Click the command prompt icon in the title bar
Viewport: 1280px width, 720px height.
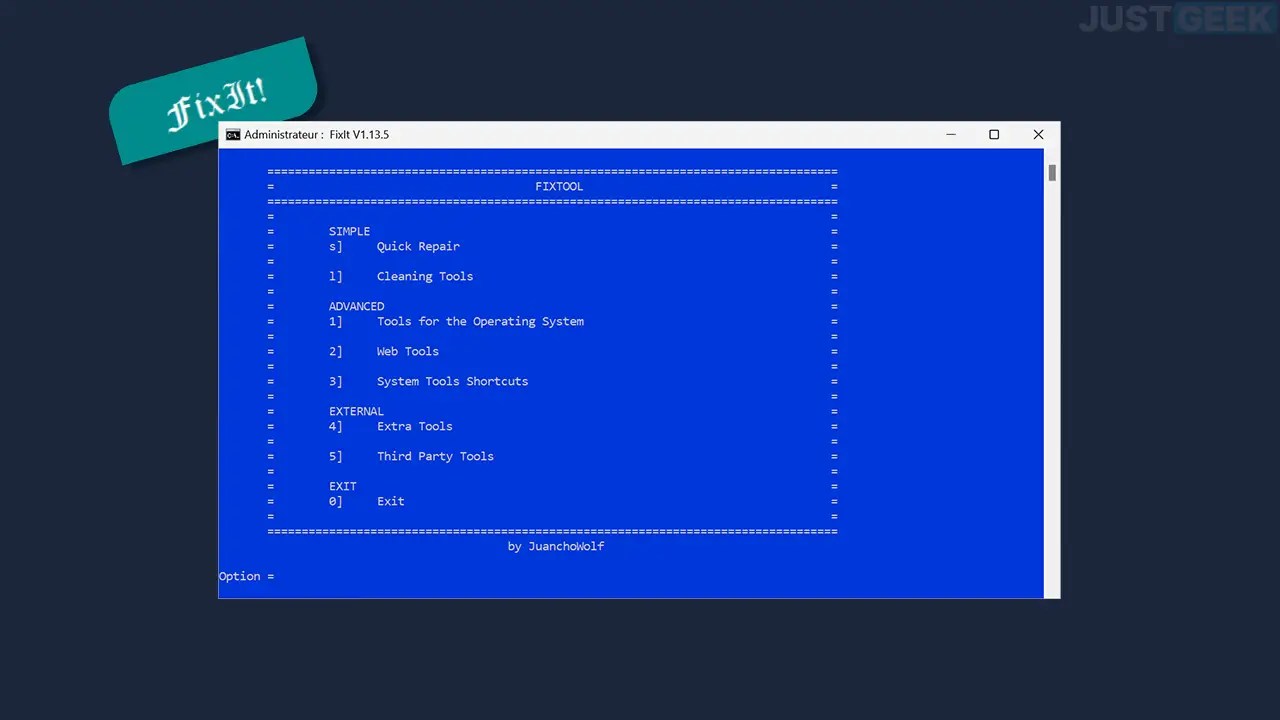233,134
